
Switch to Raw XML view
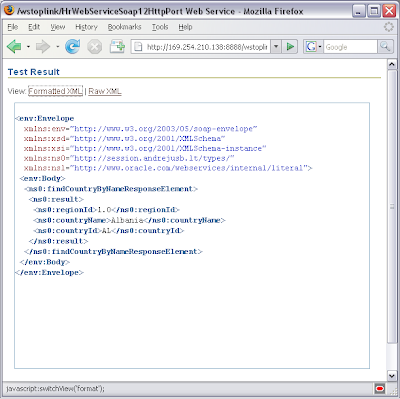tap(105, 91)
